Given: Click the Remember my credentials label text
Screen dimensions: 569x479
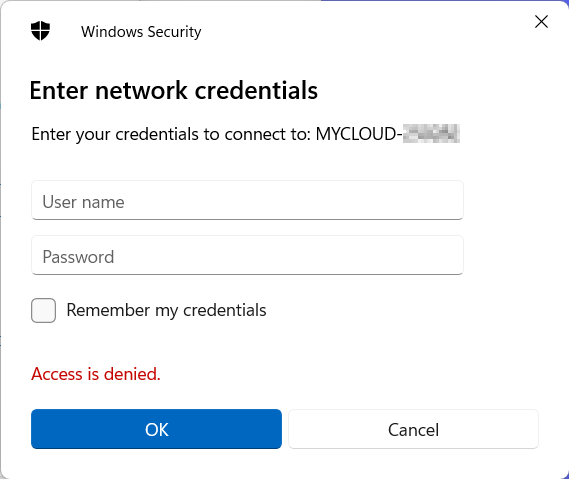Looking at the screenshot, I should pos(166,311).
